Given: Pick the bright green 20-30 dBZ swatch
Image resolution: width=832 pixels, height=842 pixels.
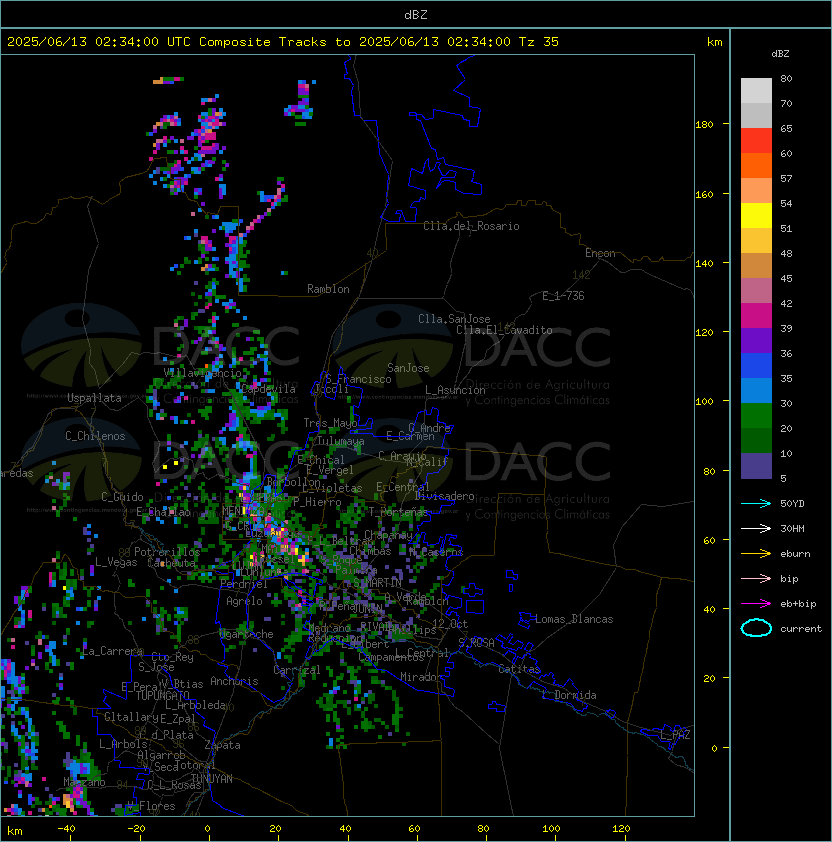Looking at the screenshot, I should (x=756, y=416).
